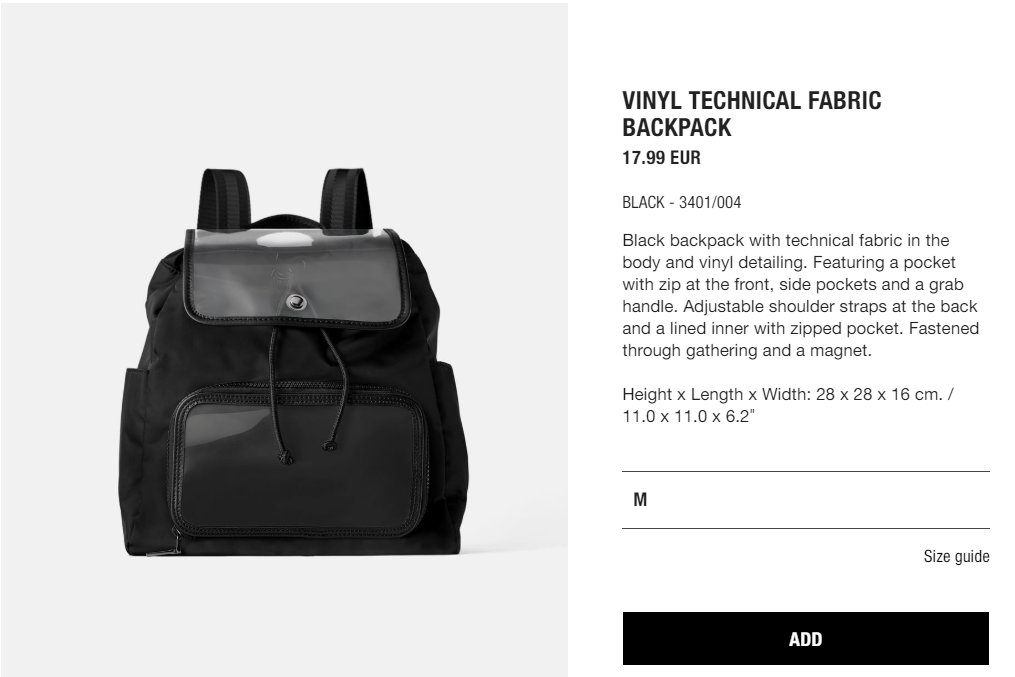Click the 17.99 EUR price
Image resolution: width=1015 pixels, height=677 pixels.
(661, 157)
